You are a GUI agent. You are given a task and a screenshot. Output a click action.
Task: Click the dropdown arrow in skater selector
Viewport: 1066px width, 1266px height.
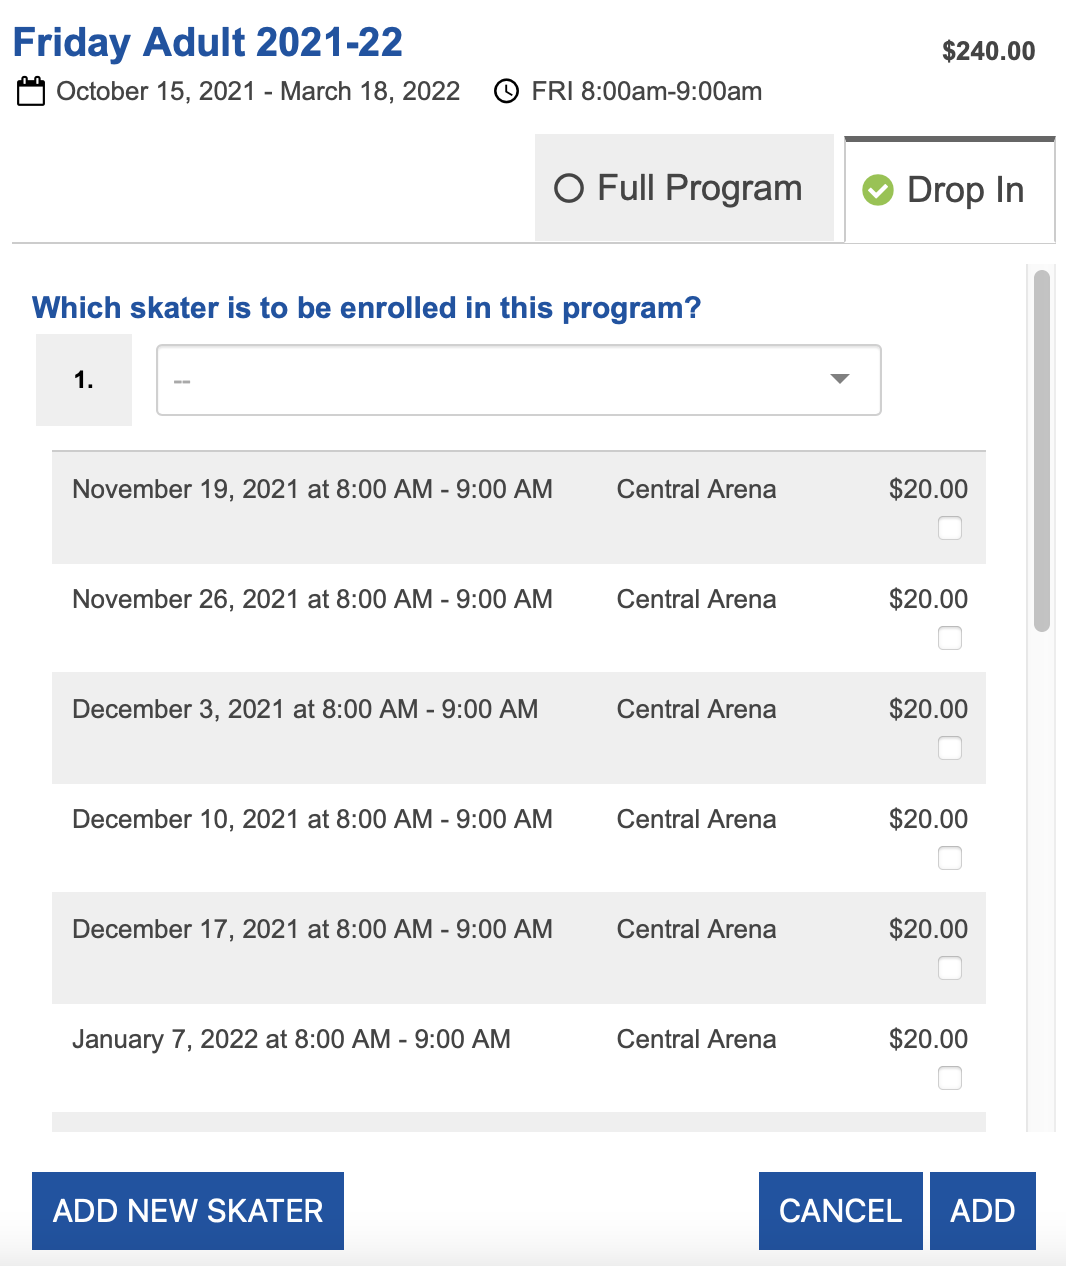pyautogui.click(x=840, y=379)
